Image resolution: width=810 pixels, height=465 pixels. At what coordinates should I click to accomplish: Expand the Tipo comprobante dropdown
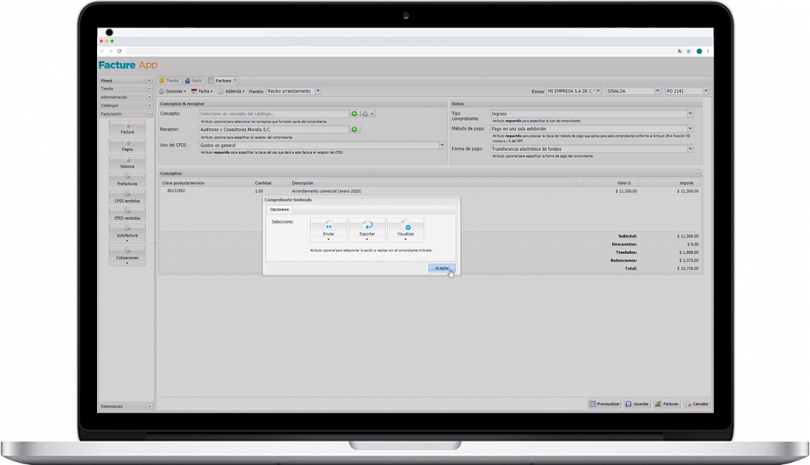point(690,114)
